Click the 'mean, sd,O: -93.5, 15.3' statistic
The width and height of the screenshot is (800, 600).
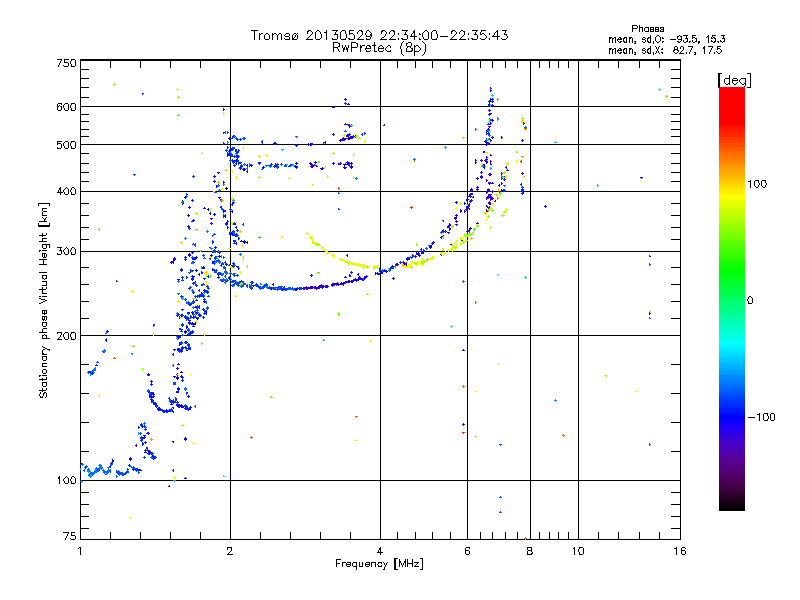tap(666, 39)
